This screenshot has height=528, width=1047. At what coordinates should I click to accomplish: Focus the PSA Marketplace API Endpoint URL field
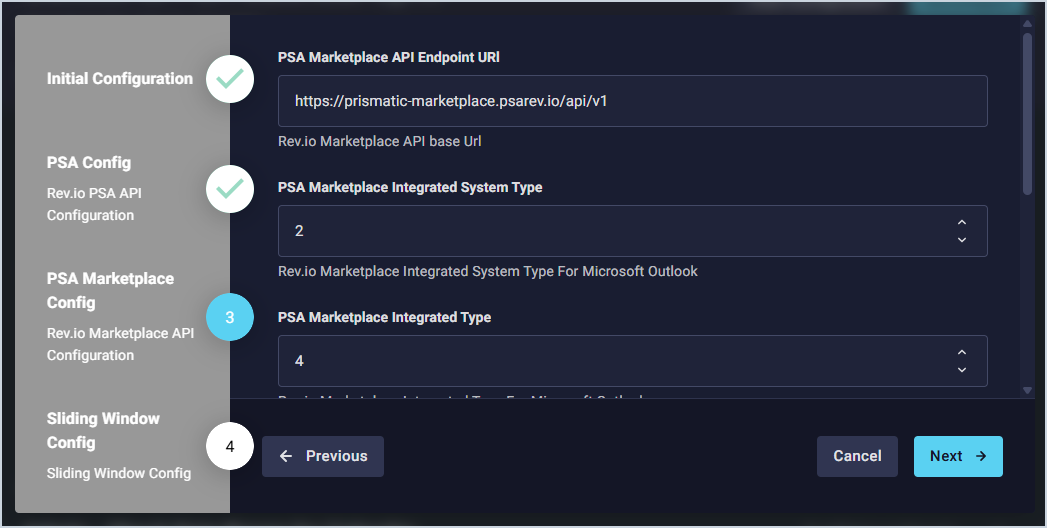[x=632, y=101]
